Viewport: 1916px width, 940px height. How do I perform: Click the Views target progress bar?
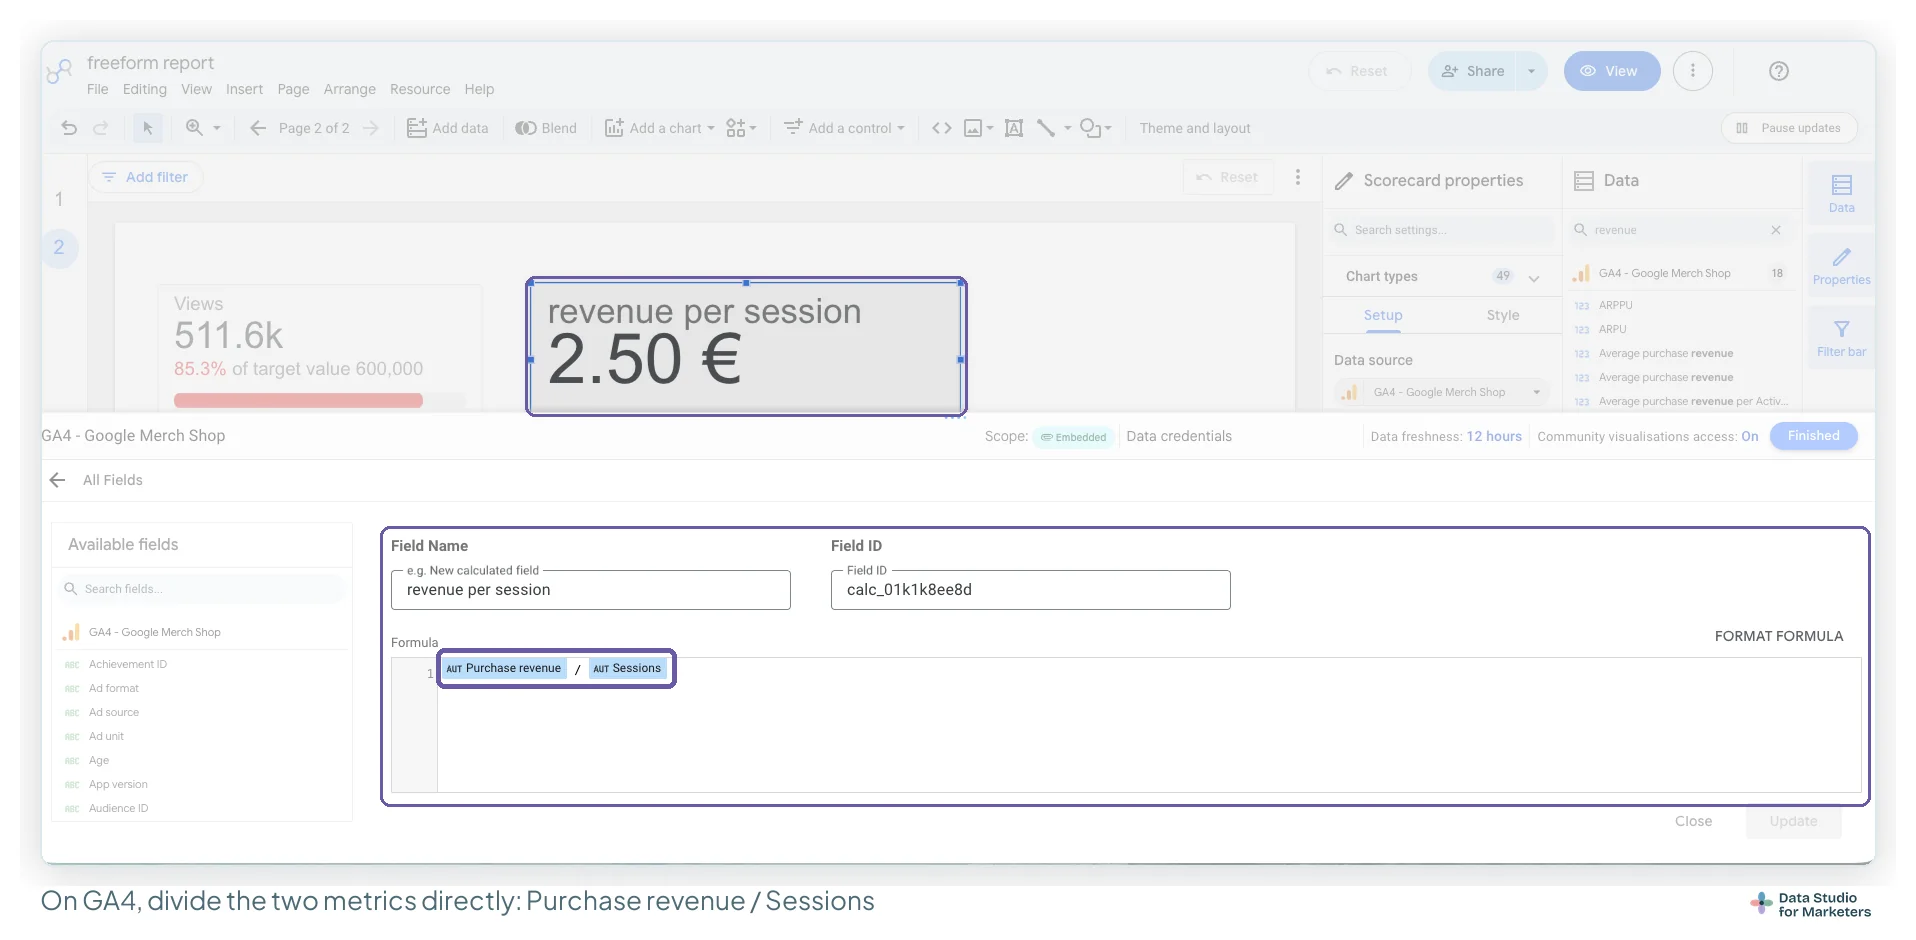[x=319, y=400]
